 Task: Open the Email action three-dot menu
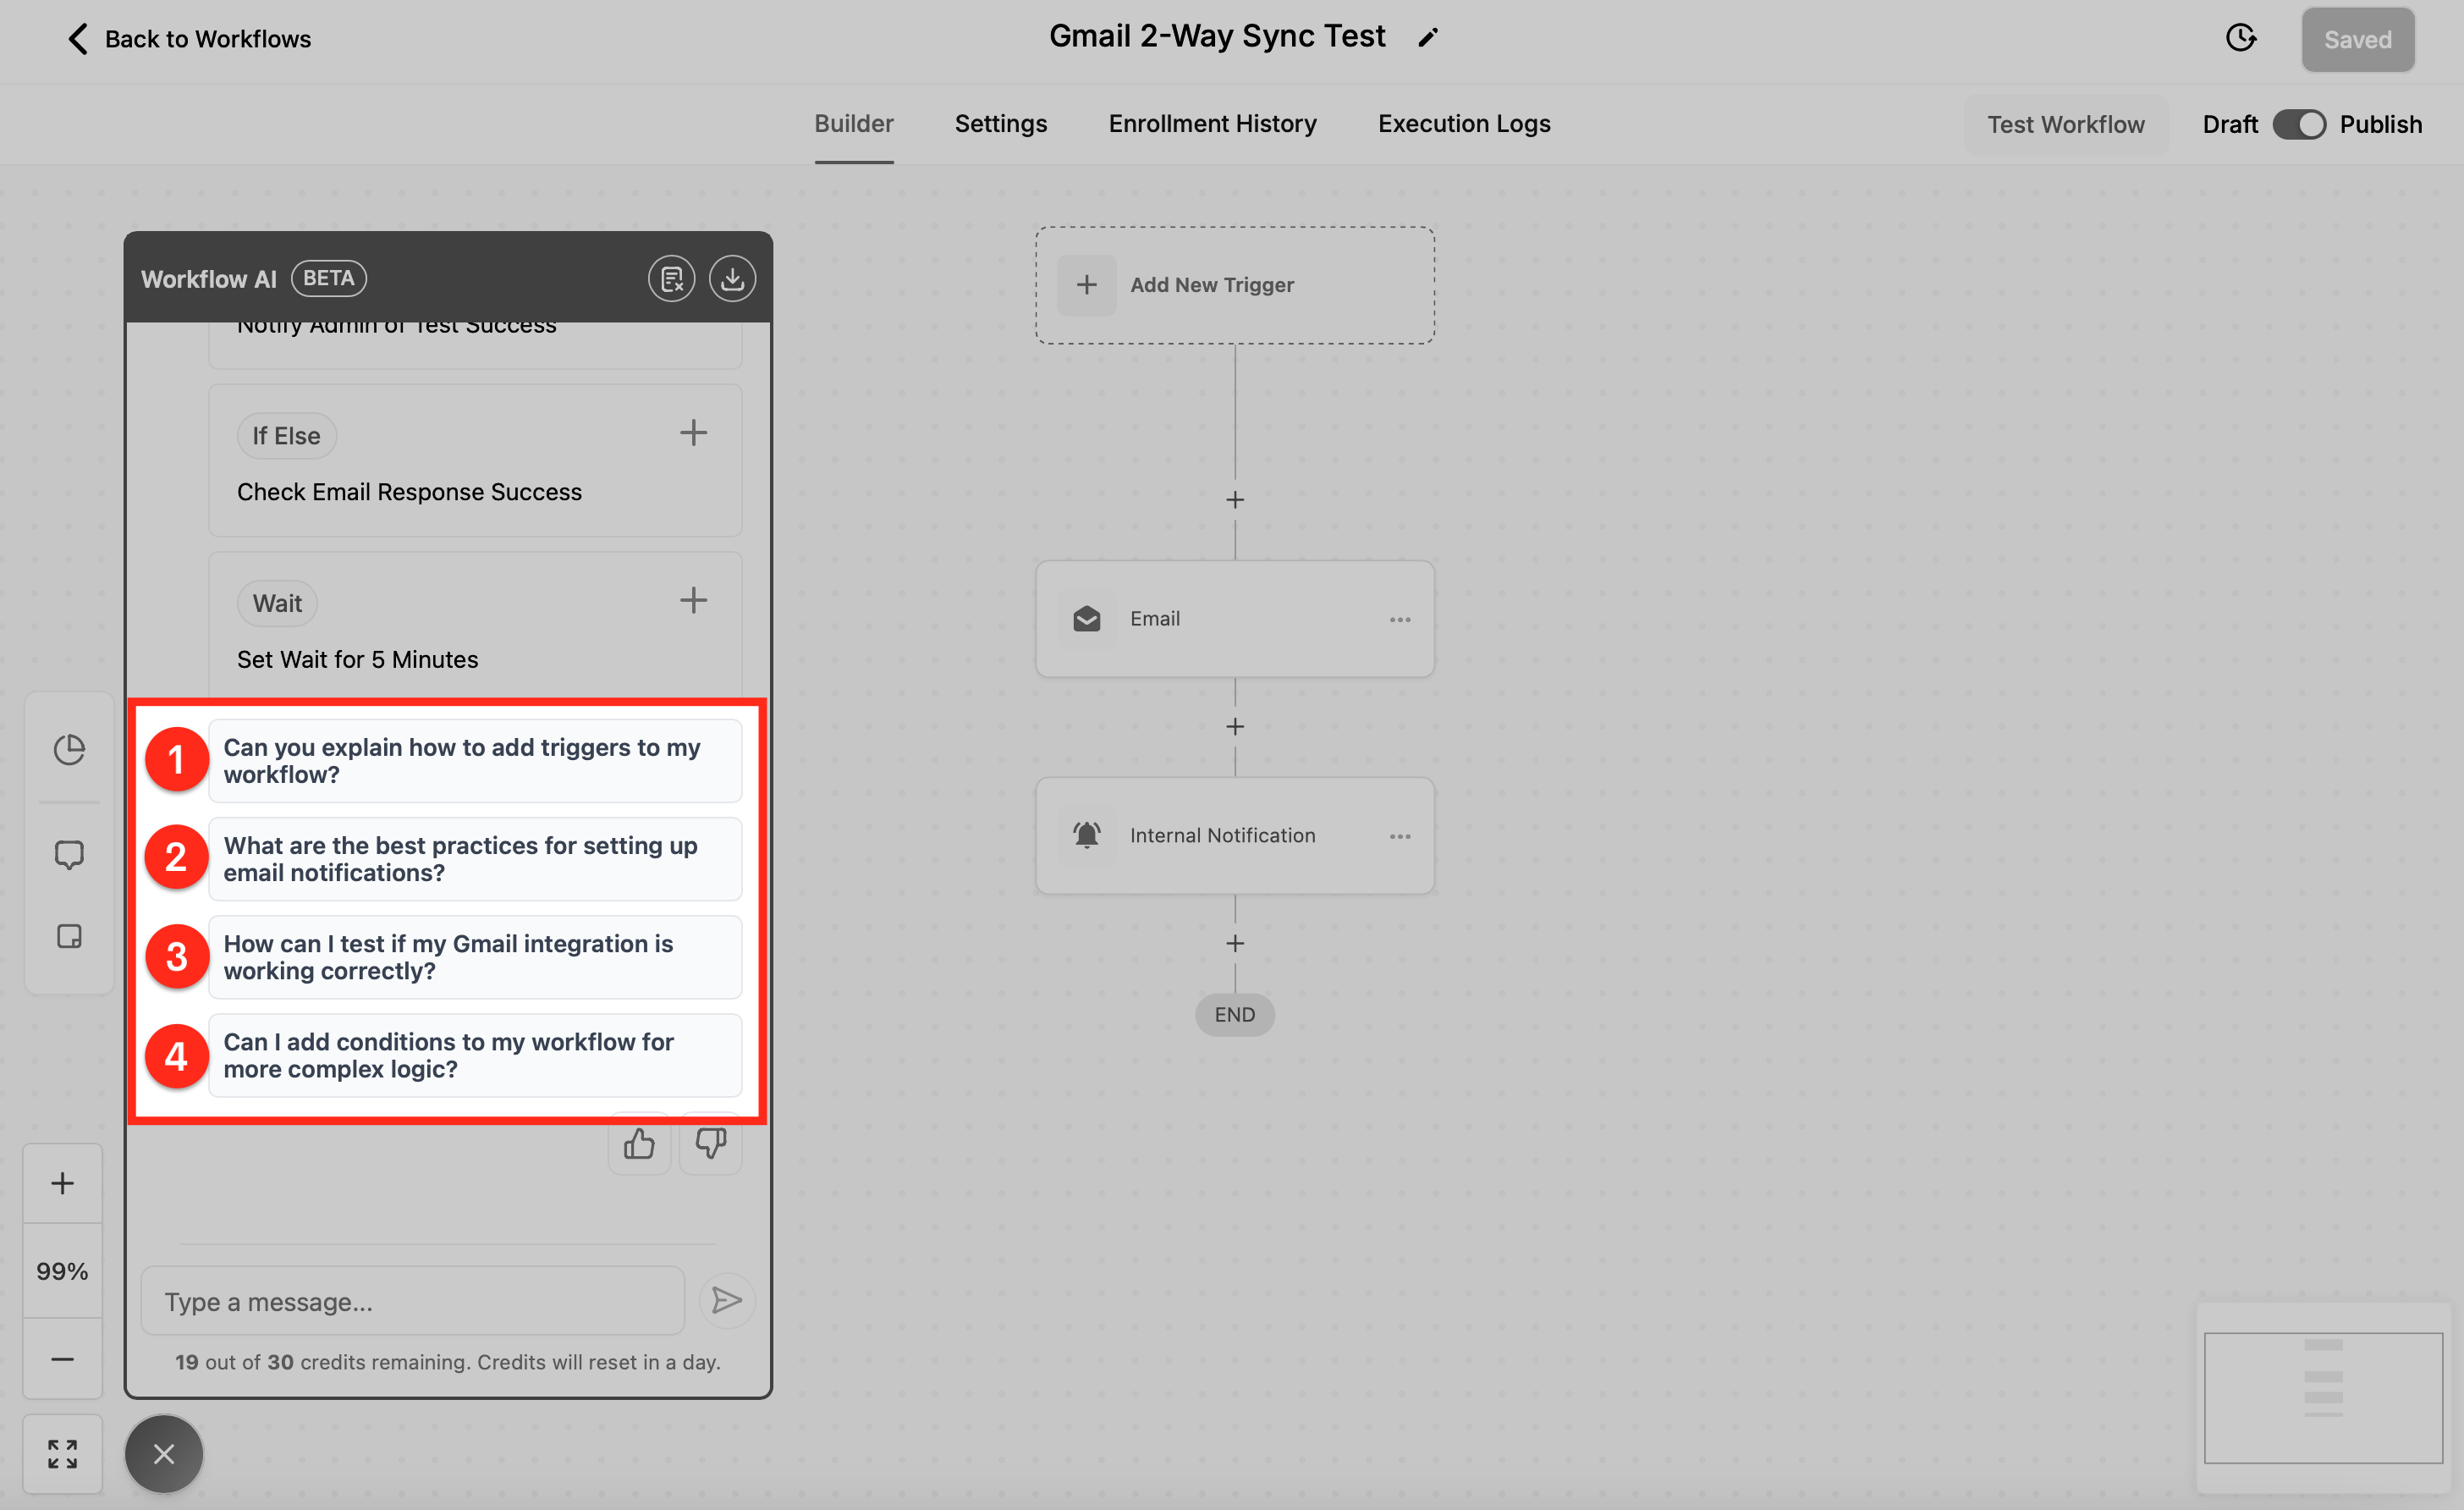tap(1399, 620)
